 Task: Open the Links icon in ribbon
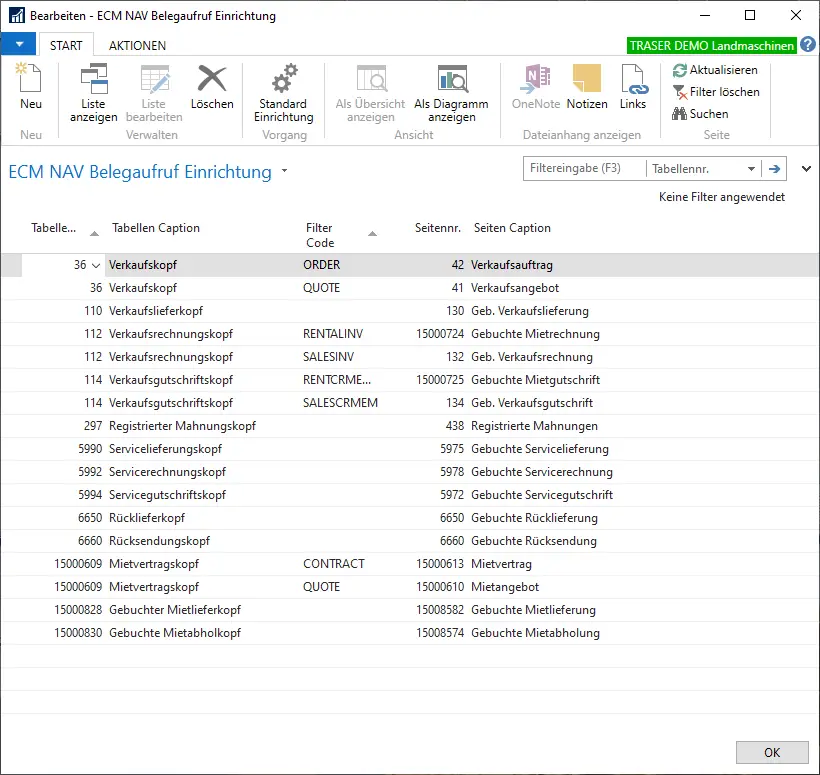point(633,87)
